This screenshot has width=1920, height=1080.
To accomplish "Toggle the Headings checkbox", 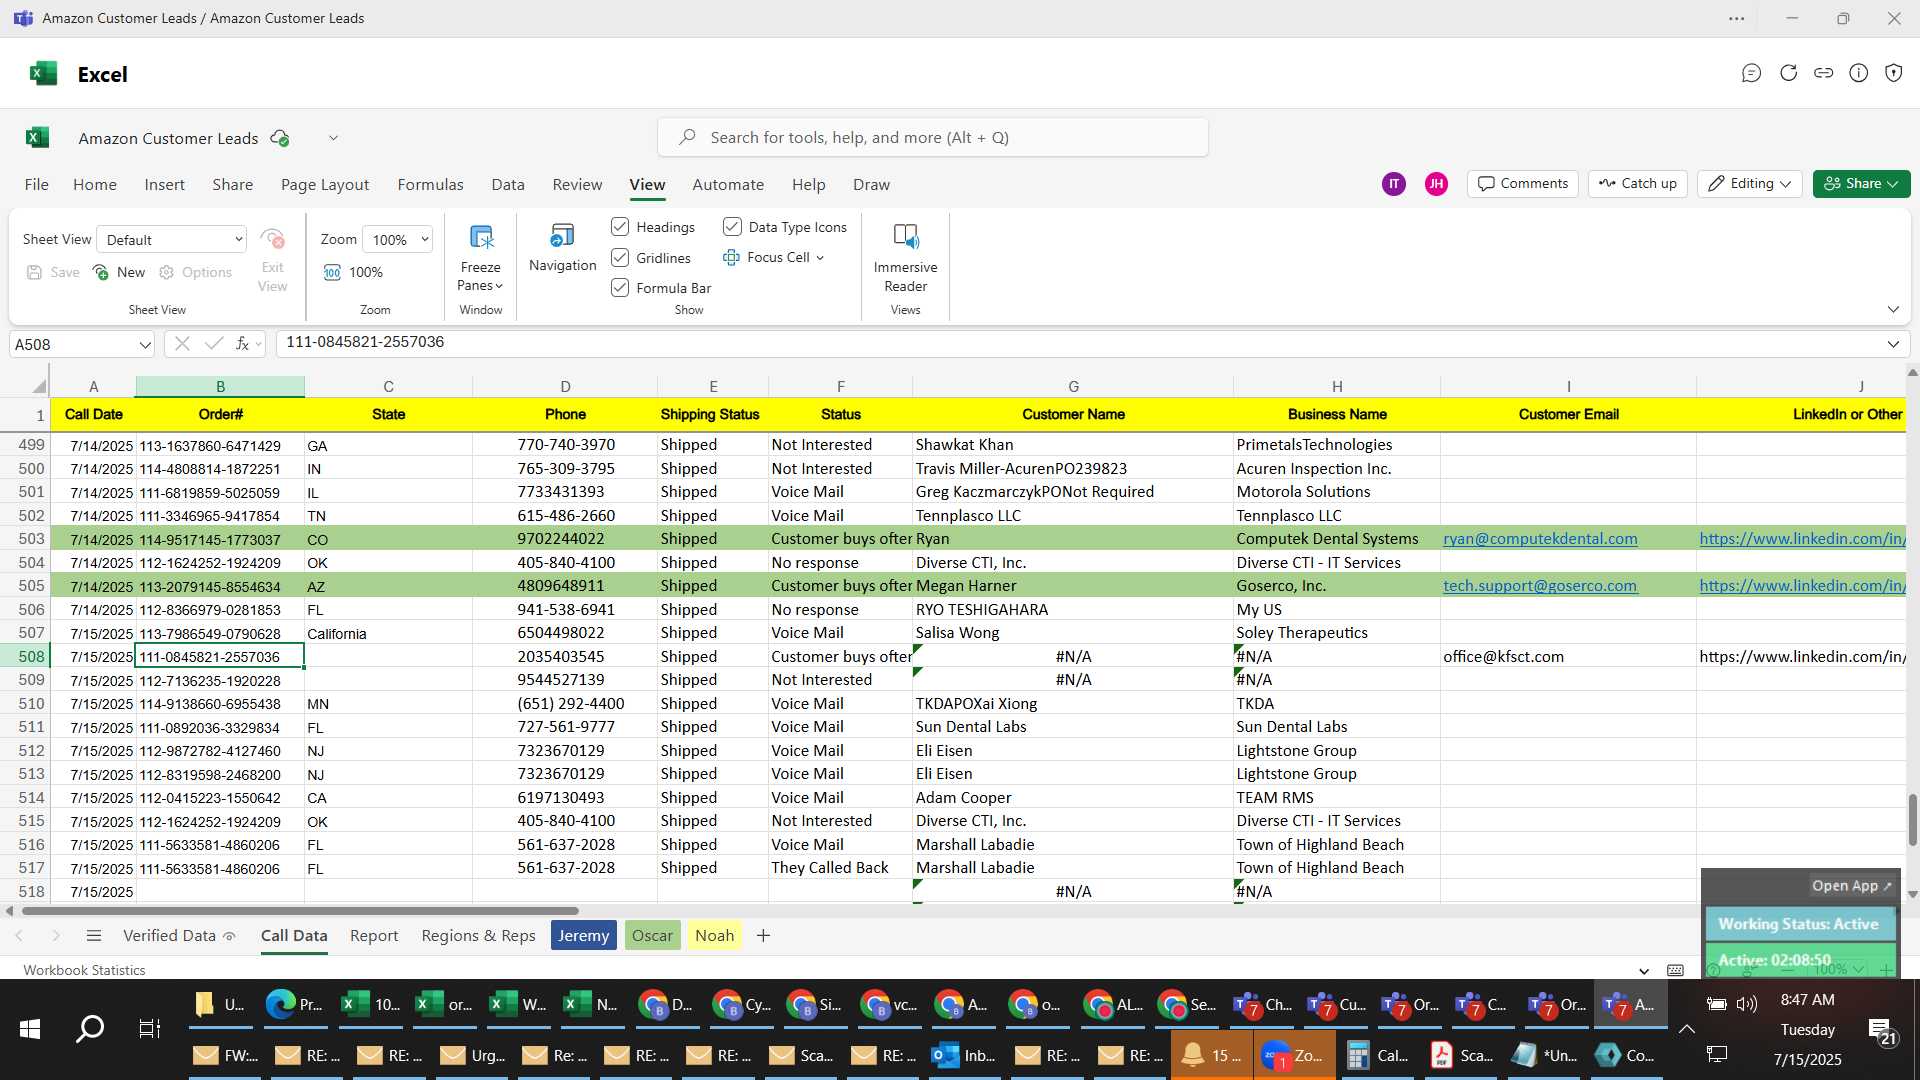I will click(620, 227).
